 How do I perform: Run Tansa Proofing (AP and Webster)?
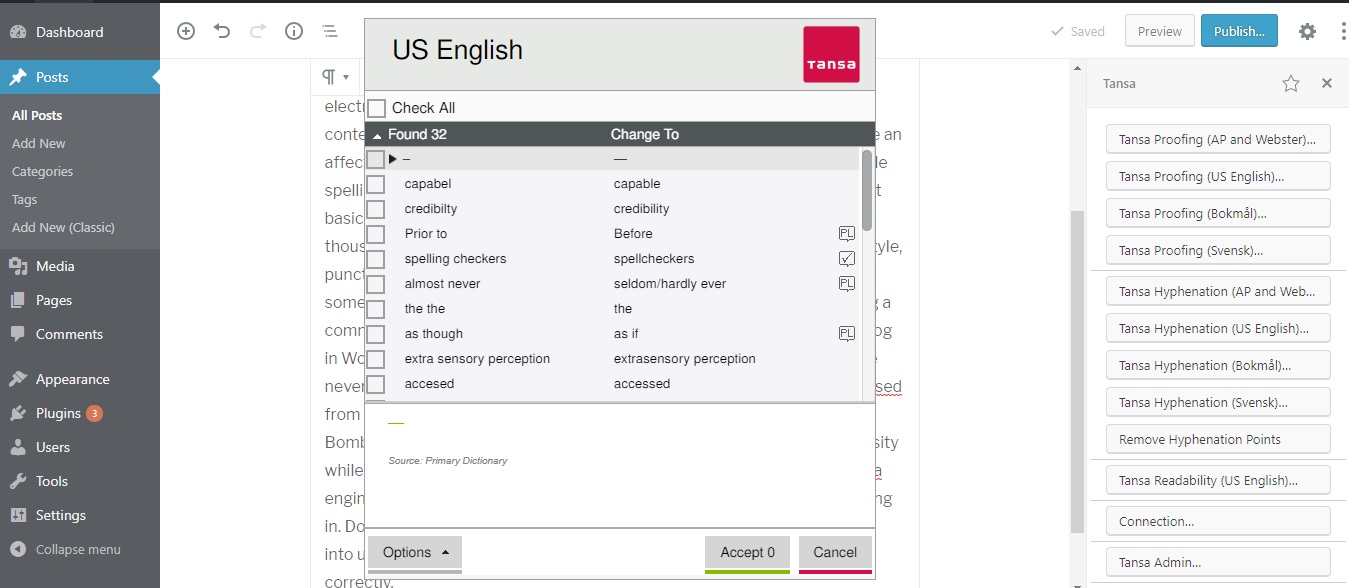click(x=1218, y=139)
